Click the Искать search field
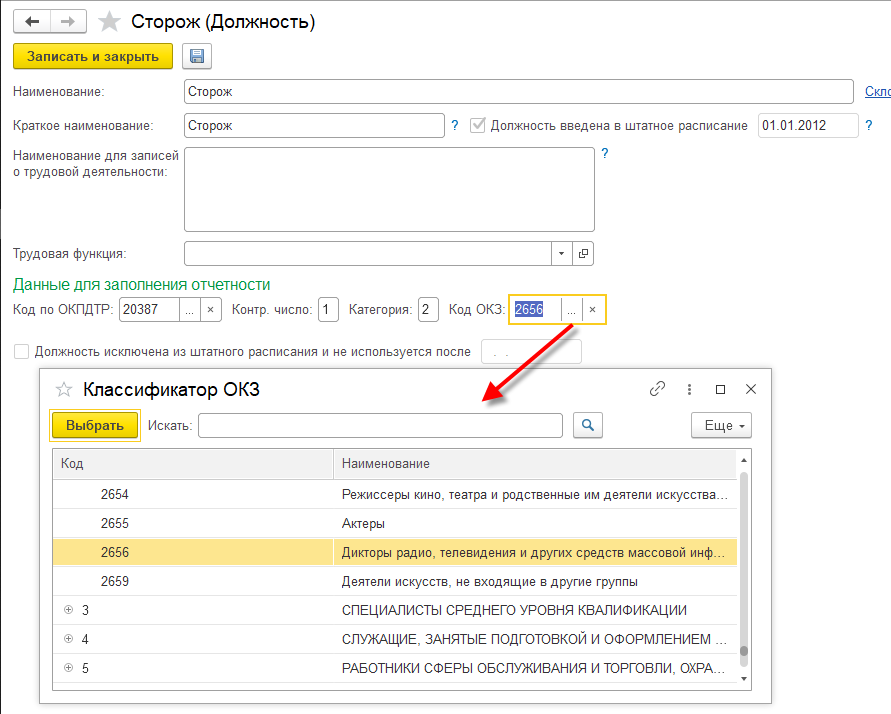 click(x=380, y=425)
